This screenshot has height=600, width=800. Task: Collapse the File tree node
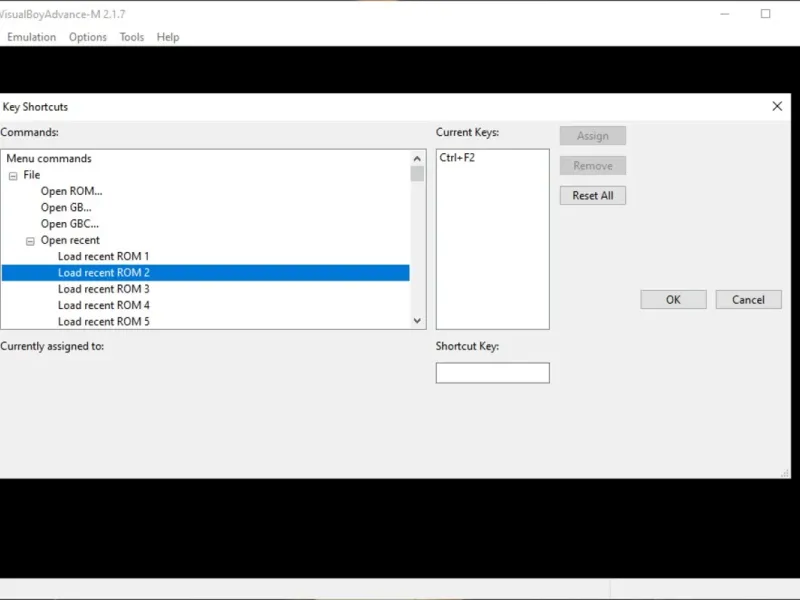[13, 176]
